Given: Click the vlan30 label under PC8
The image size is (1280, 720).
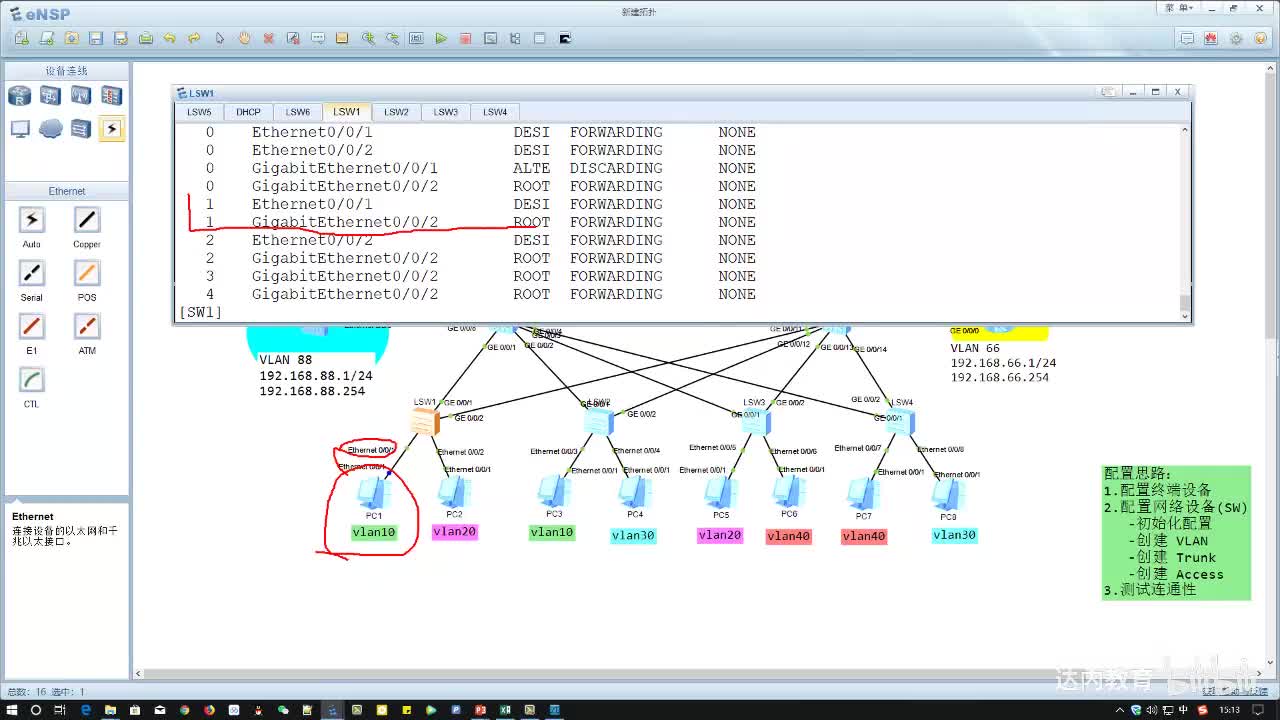Looking at the screenshot, I should pos(954,535).
